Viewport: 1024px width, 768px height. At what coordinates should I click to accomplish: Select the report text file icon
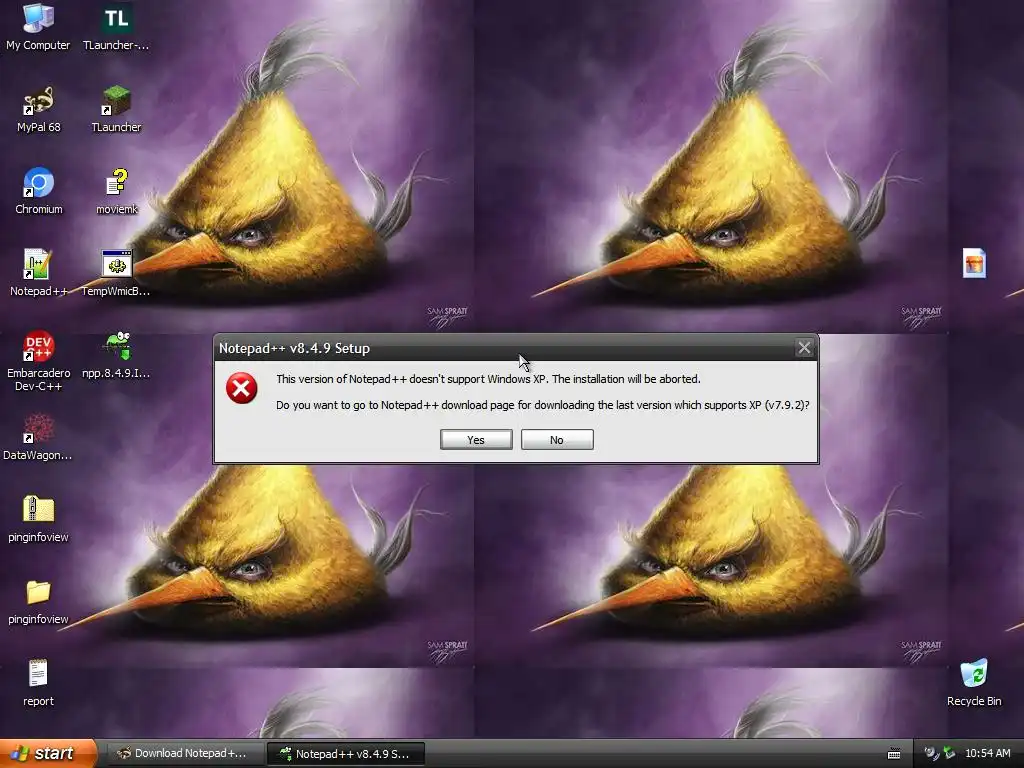39,684
